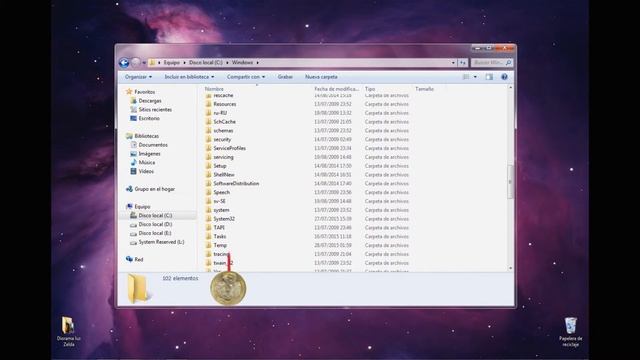Select the TAPI folder icon
Screen dimensions: 640x360
click(x=209, y=228)
